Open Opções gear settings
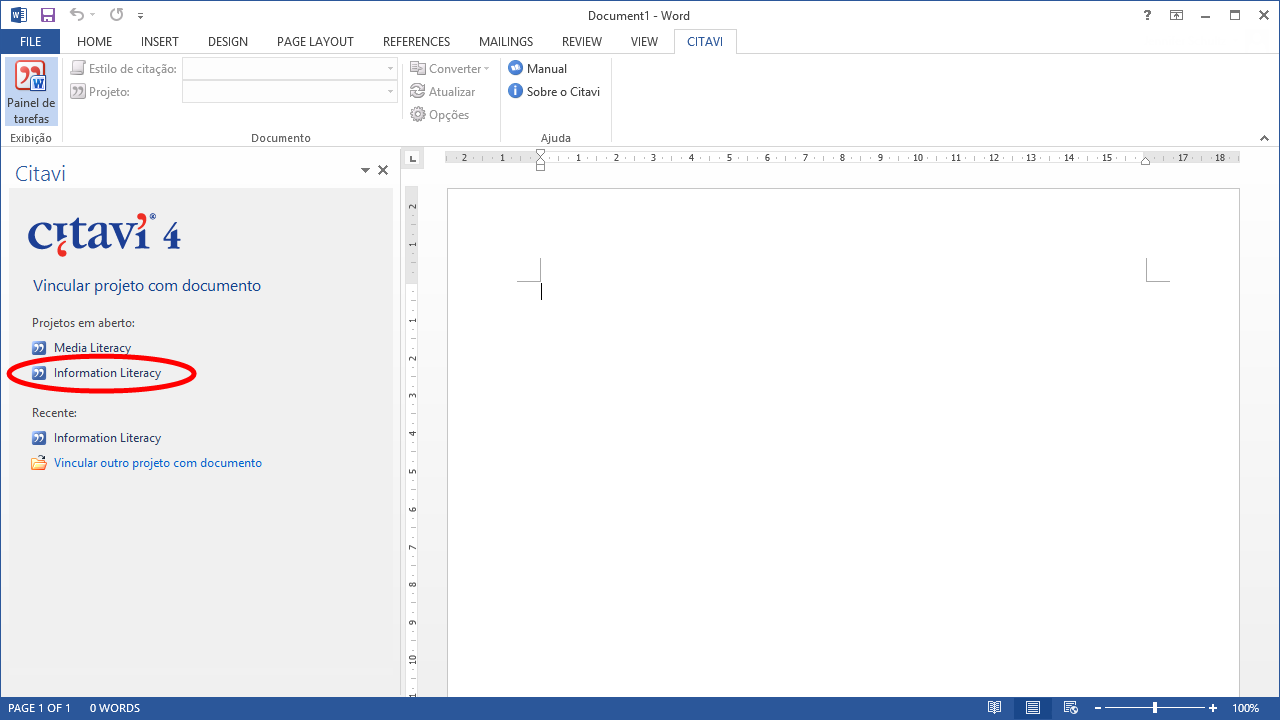The height and width of the screenshot is (720, 1280). pos(440,115)
